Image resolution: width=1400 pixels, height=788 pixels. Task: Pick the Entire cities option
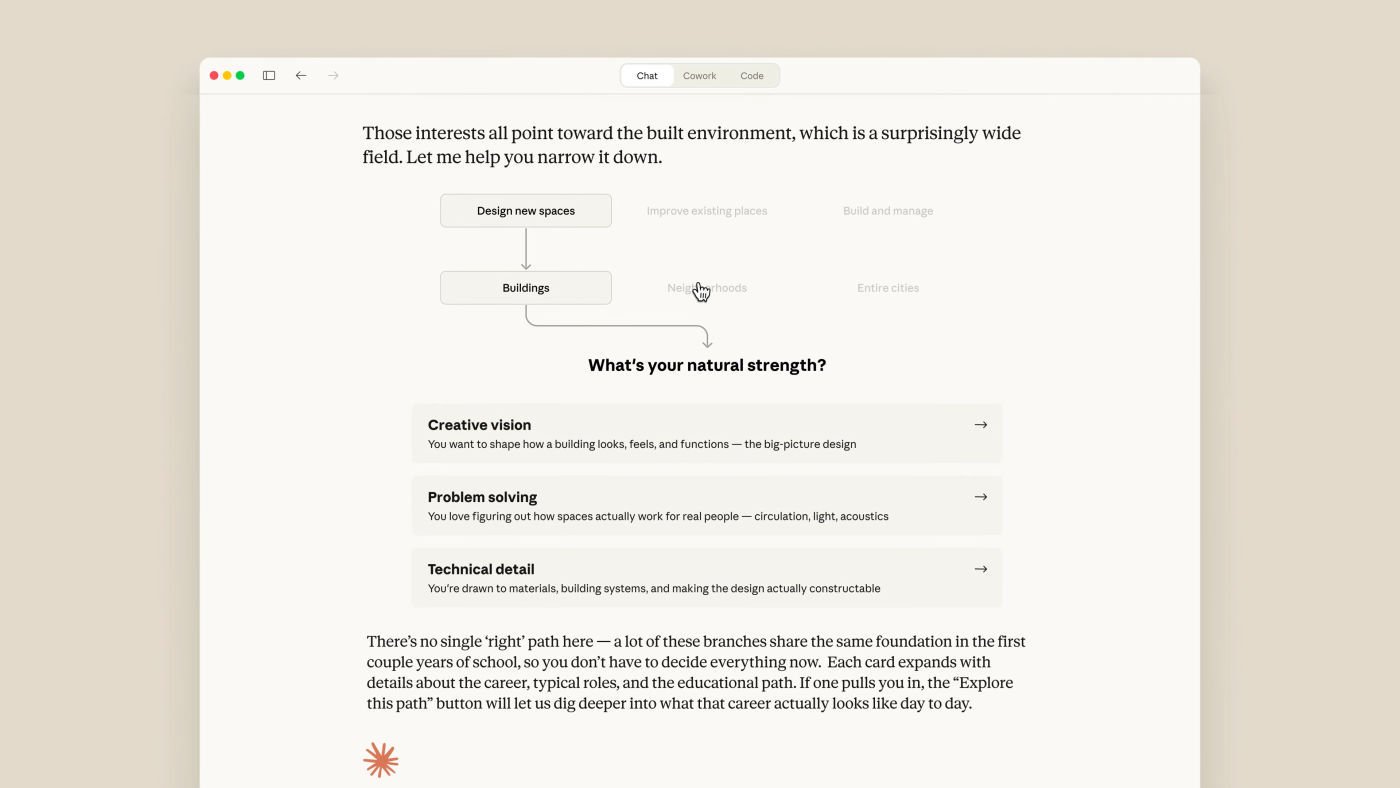[888, 288]
